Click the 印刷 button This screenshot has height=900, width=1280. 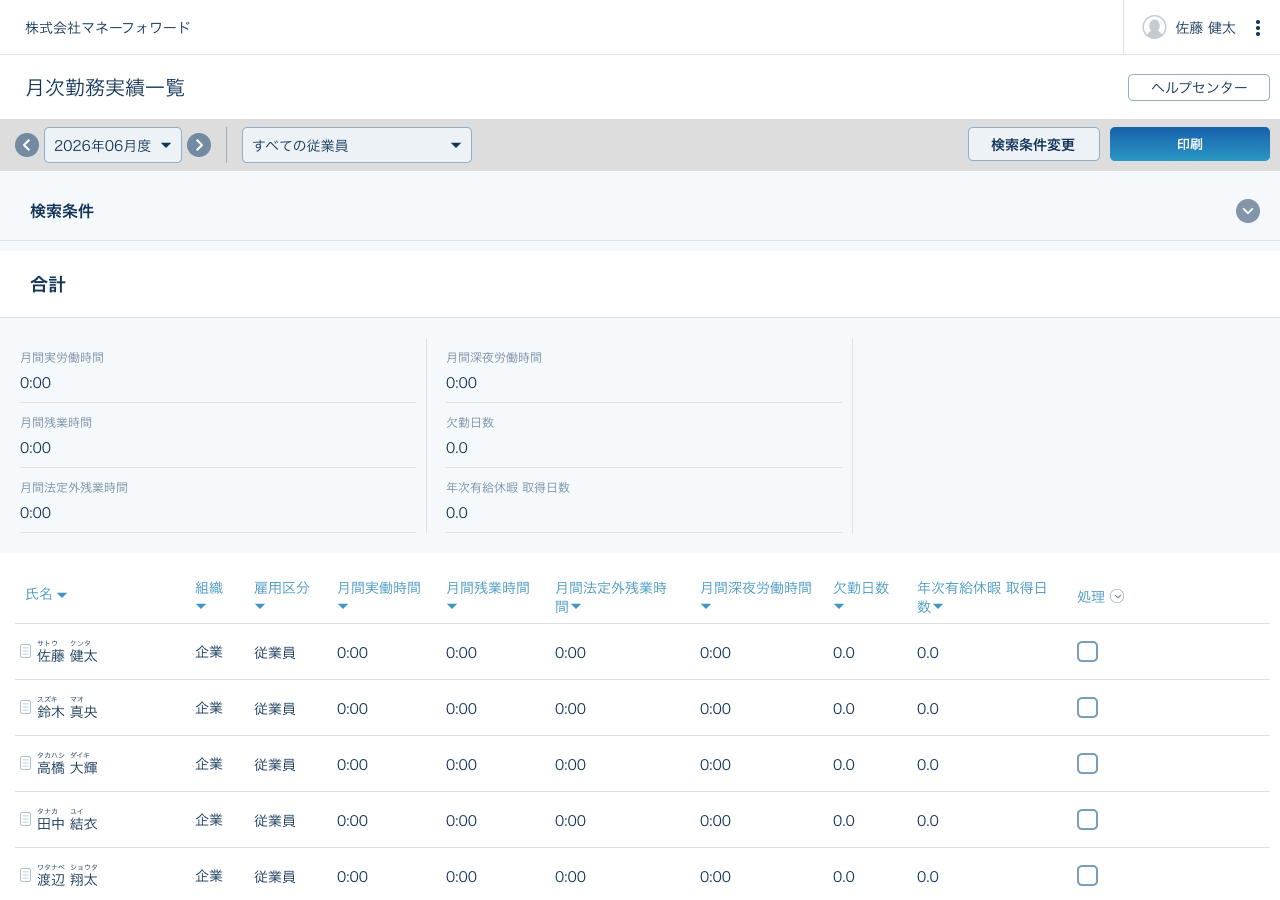point(1189,143)
